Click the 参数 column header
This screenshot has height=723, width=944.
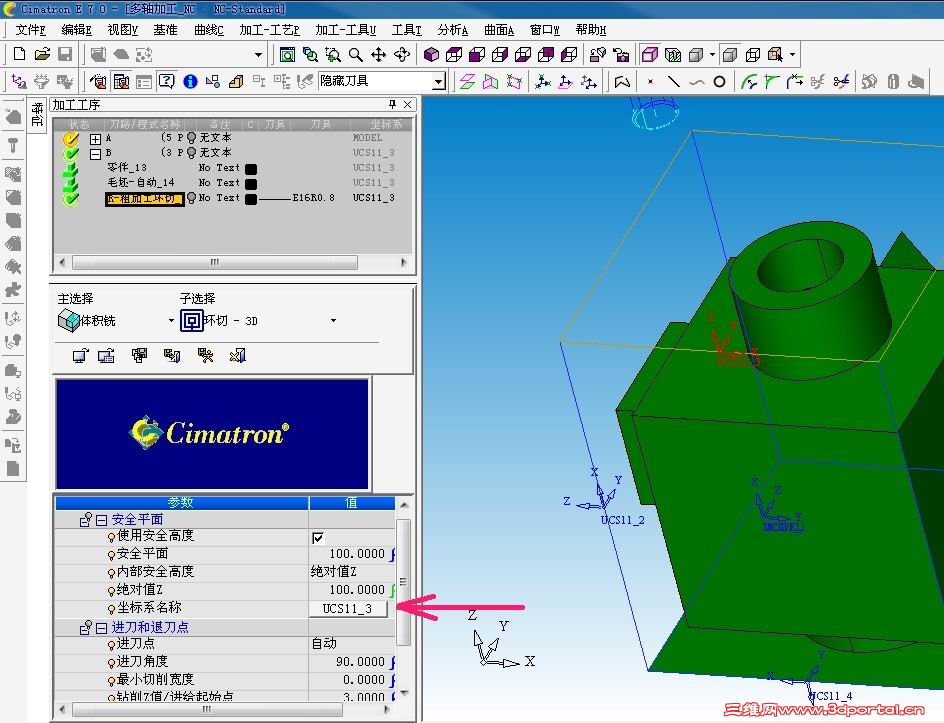click(181, 502)
